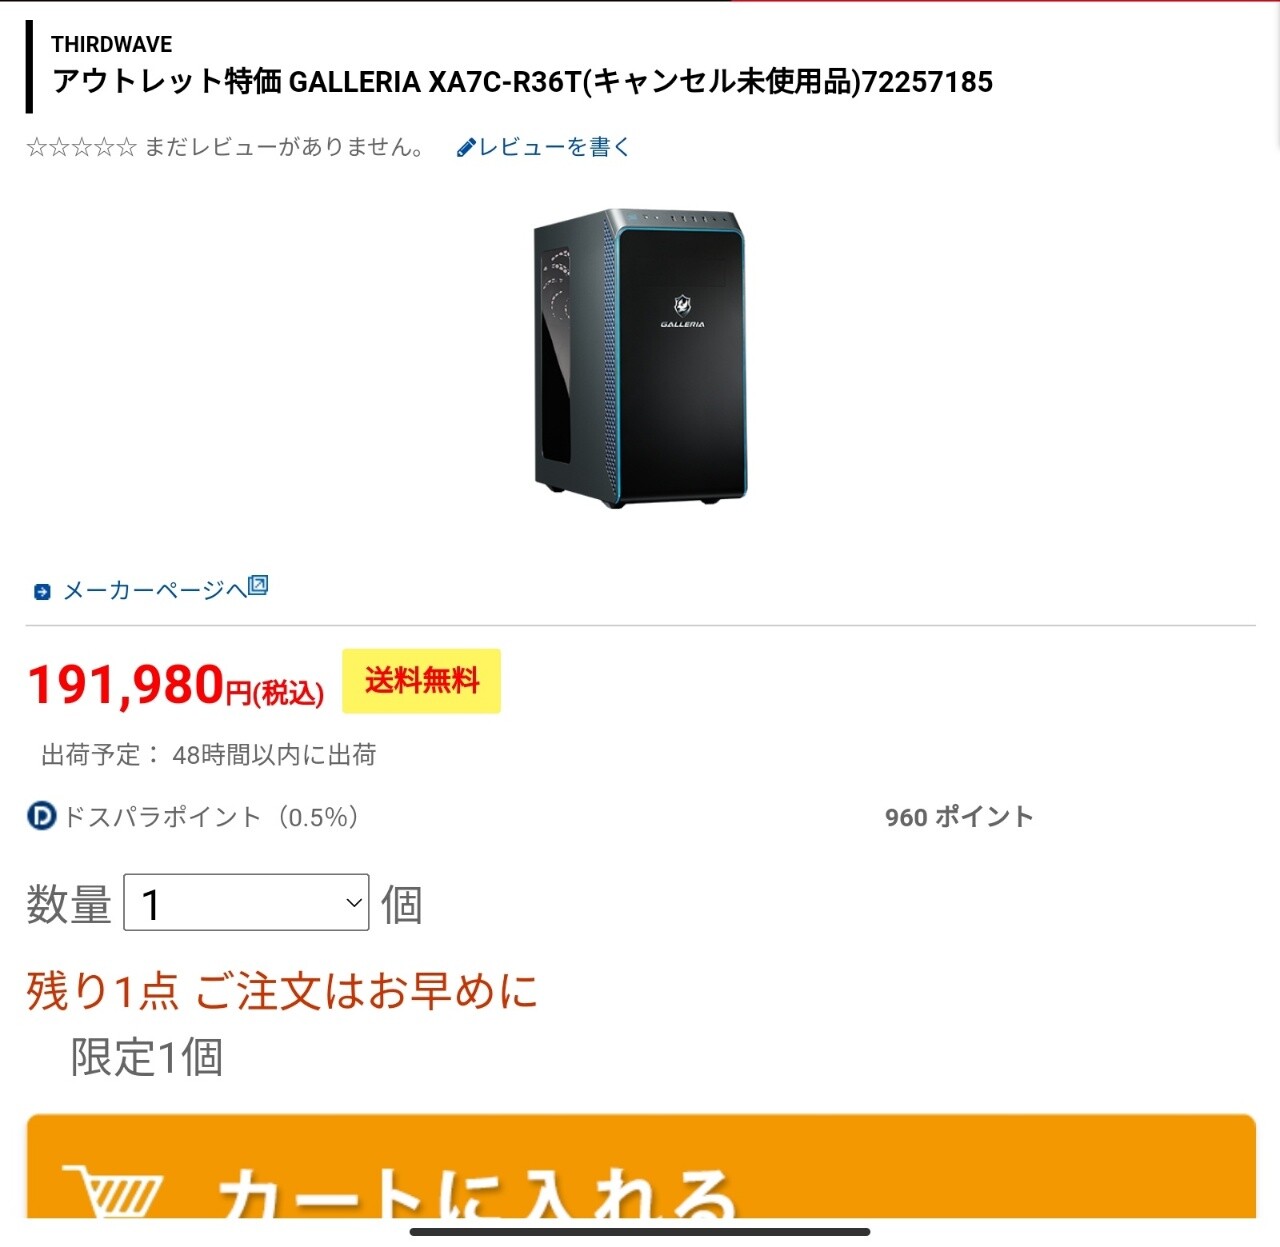The width and height of the screenshot is (1280, 1247).
Task: Click the 191,980円 price text
Action: [175, 686]
